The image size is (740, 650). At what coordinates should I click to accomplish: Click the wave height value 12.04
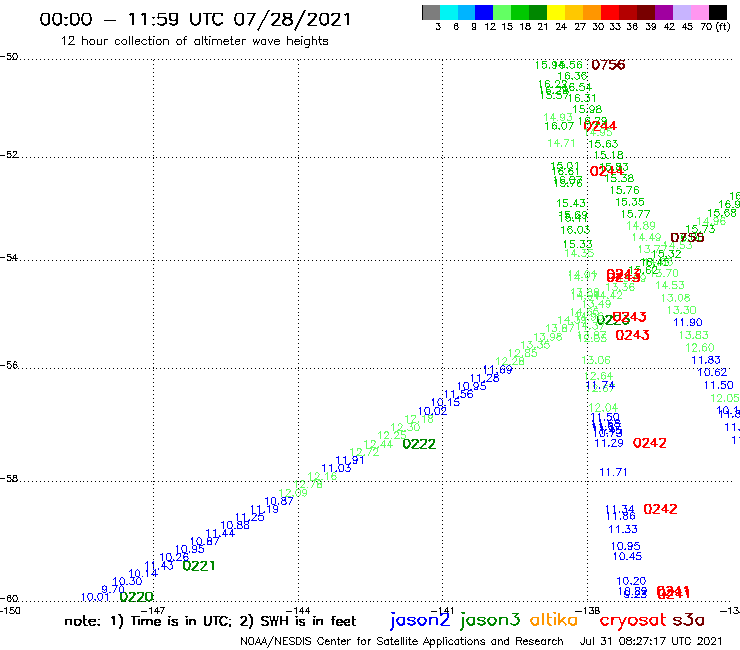pyautogui.click(x=603, y=407)
